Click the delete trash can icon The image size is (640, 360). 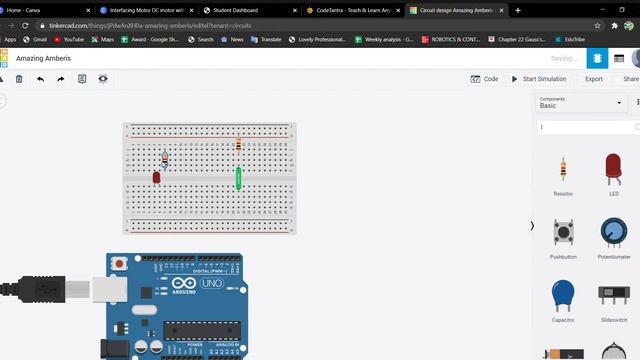pyautogui.click(x=19, y=79)
